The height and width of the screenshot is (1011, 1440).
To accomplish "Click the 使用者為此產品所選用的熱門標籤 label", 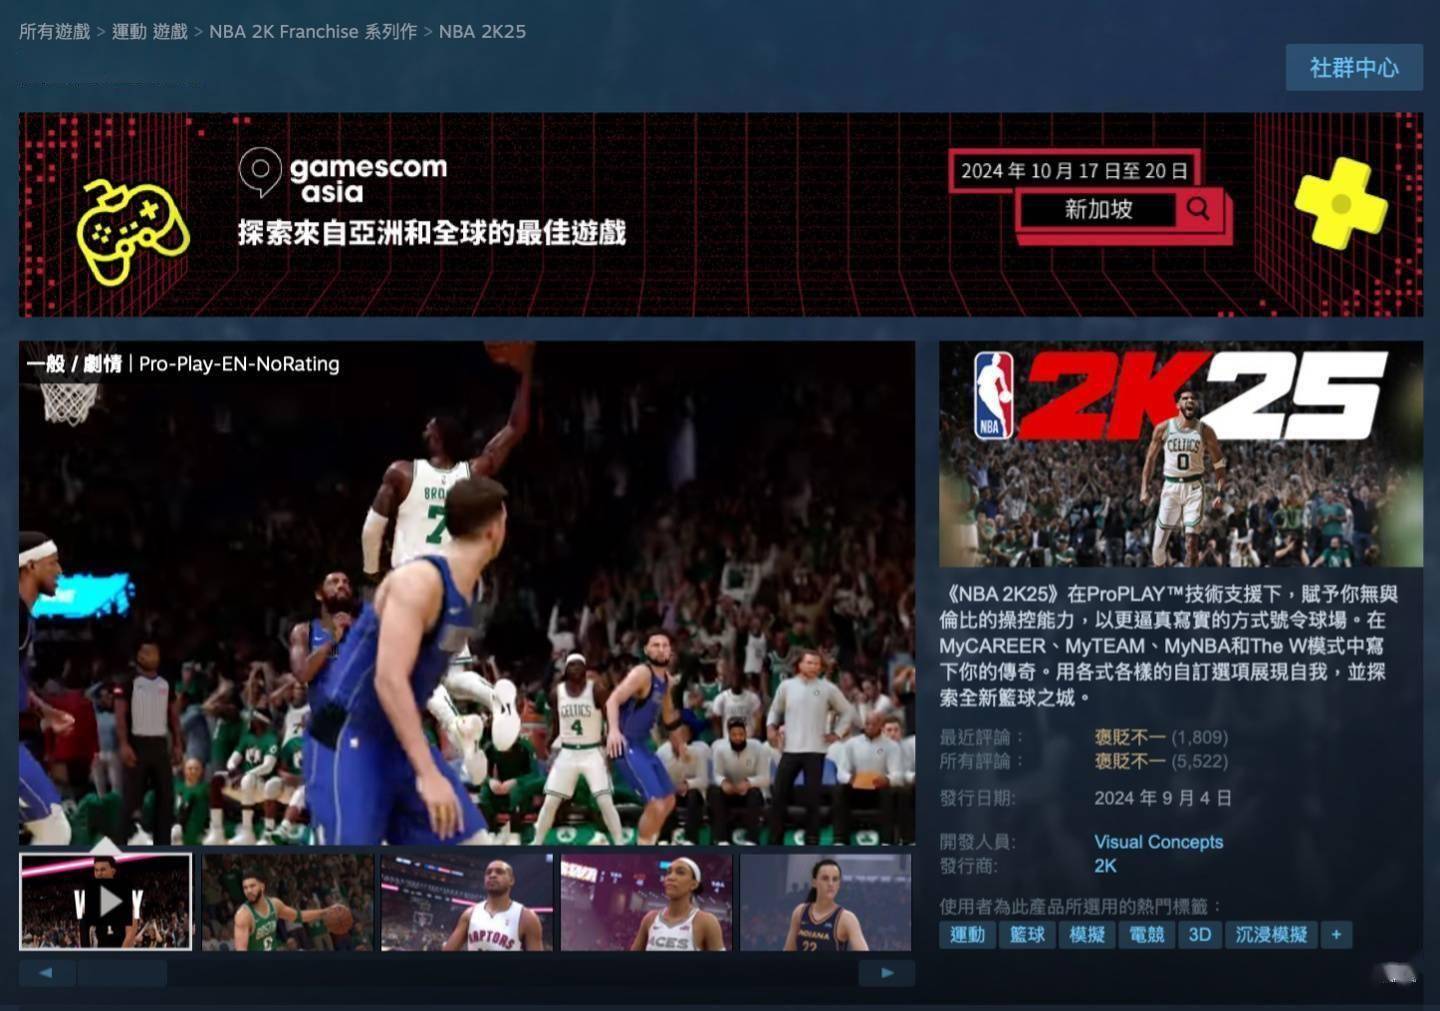I will click(x=1080, y=906).
